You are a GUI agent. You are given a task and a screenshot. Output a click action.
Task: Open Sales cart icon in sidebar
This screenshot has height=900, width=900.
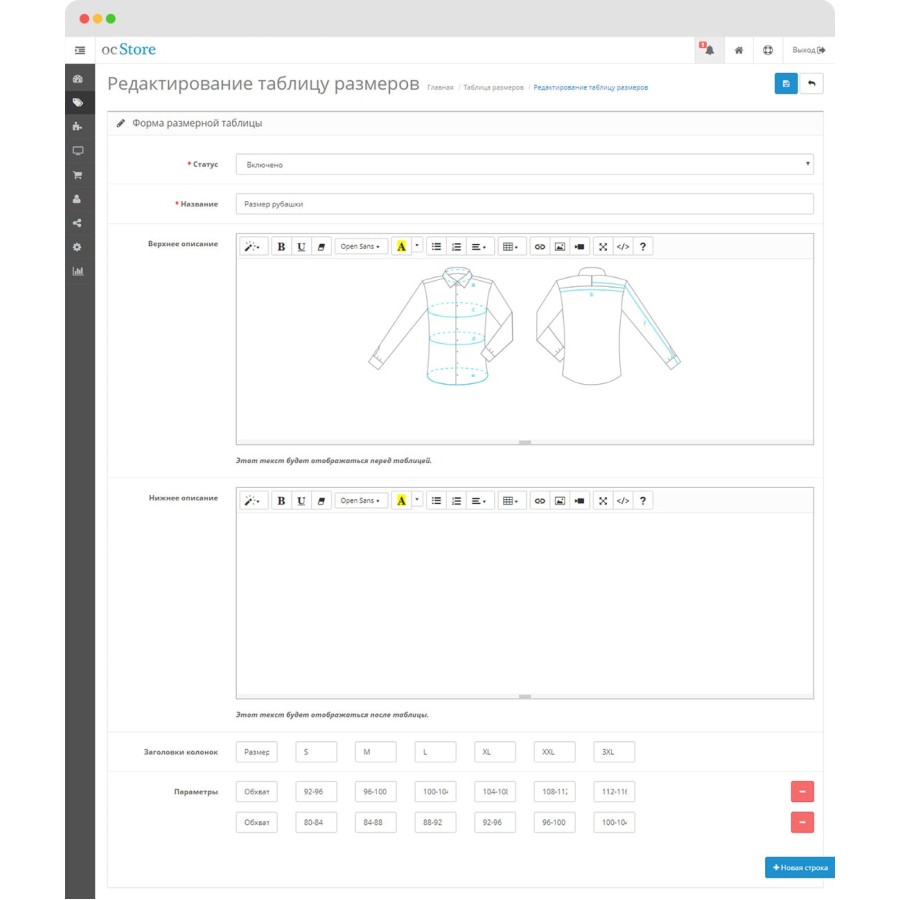coord(78,175)
